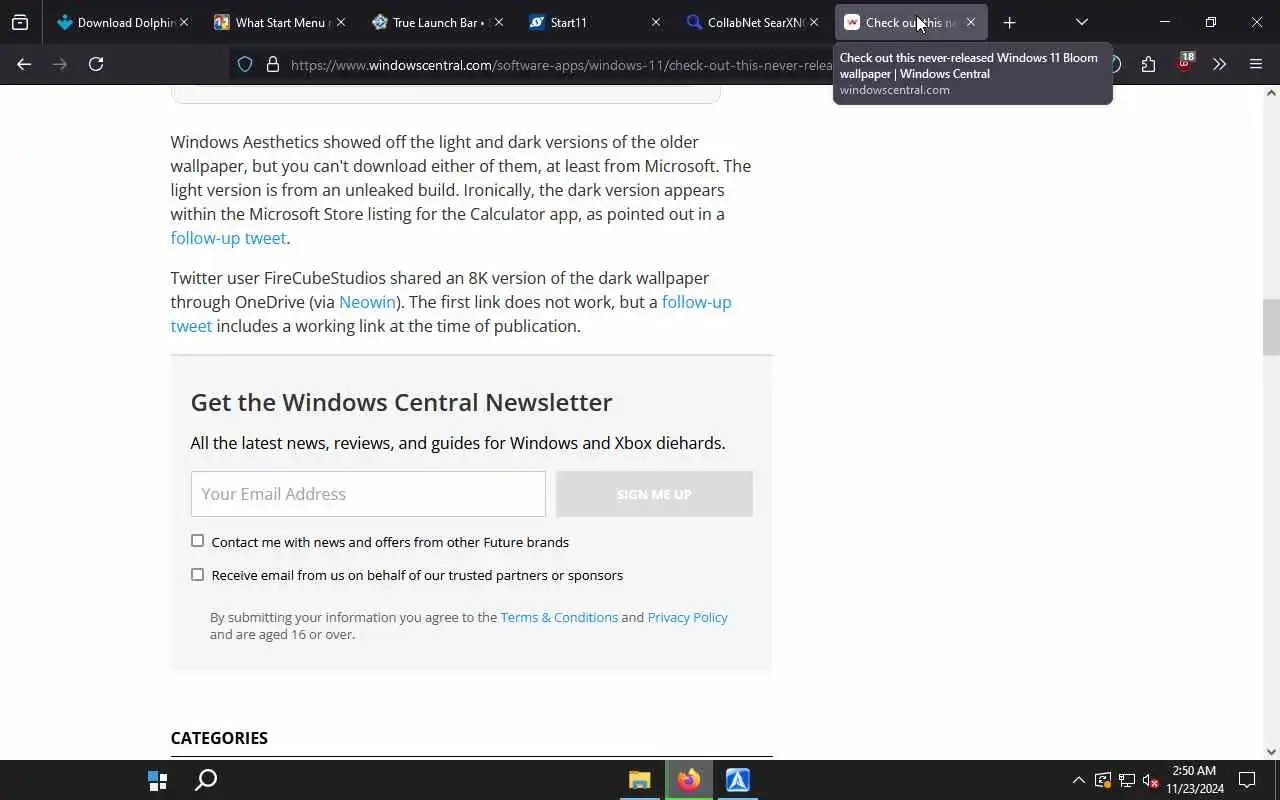Open the Privacy Policy link
This screenshot has height=800, width=1280.
[687, 617]
